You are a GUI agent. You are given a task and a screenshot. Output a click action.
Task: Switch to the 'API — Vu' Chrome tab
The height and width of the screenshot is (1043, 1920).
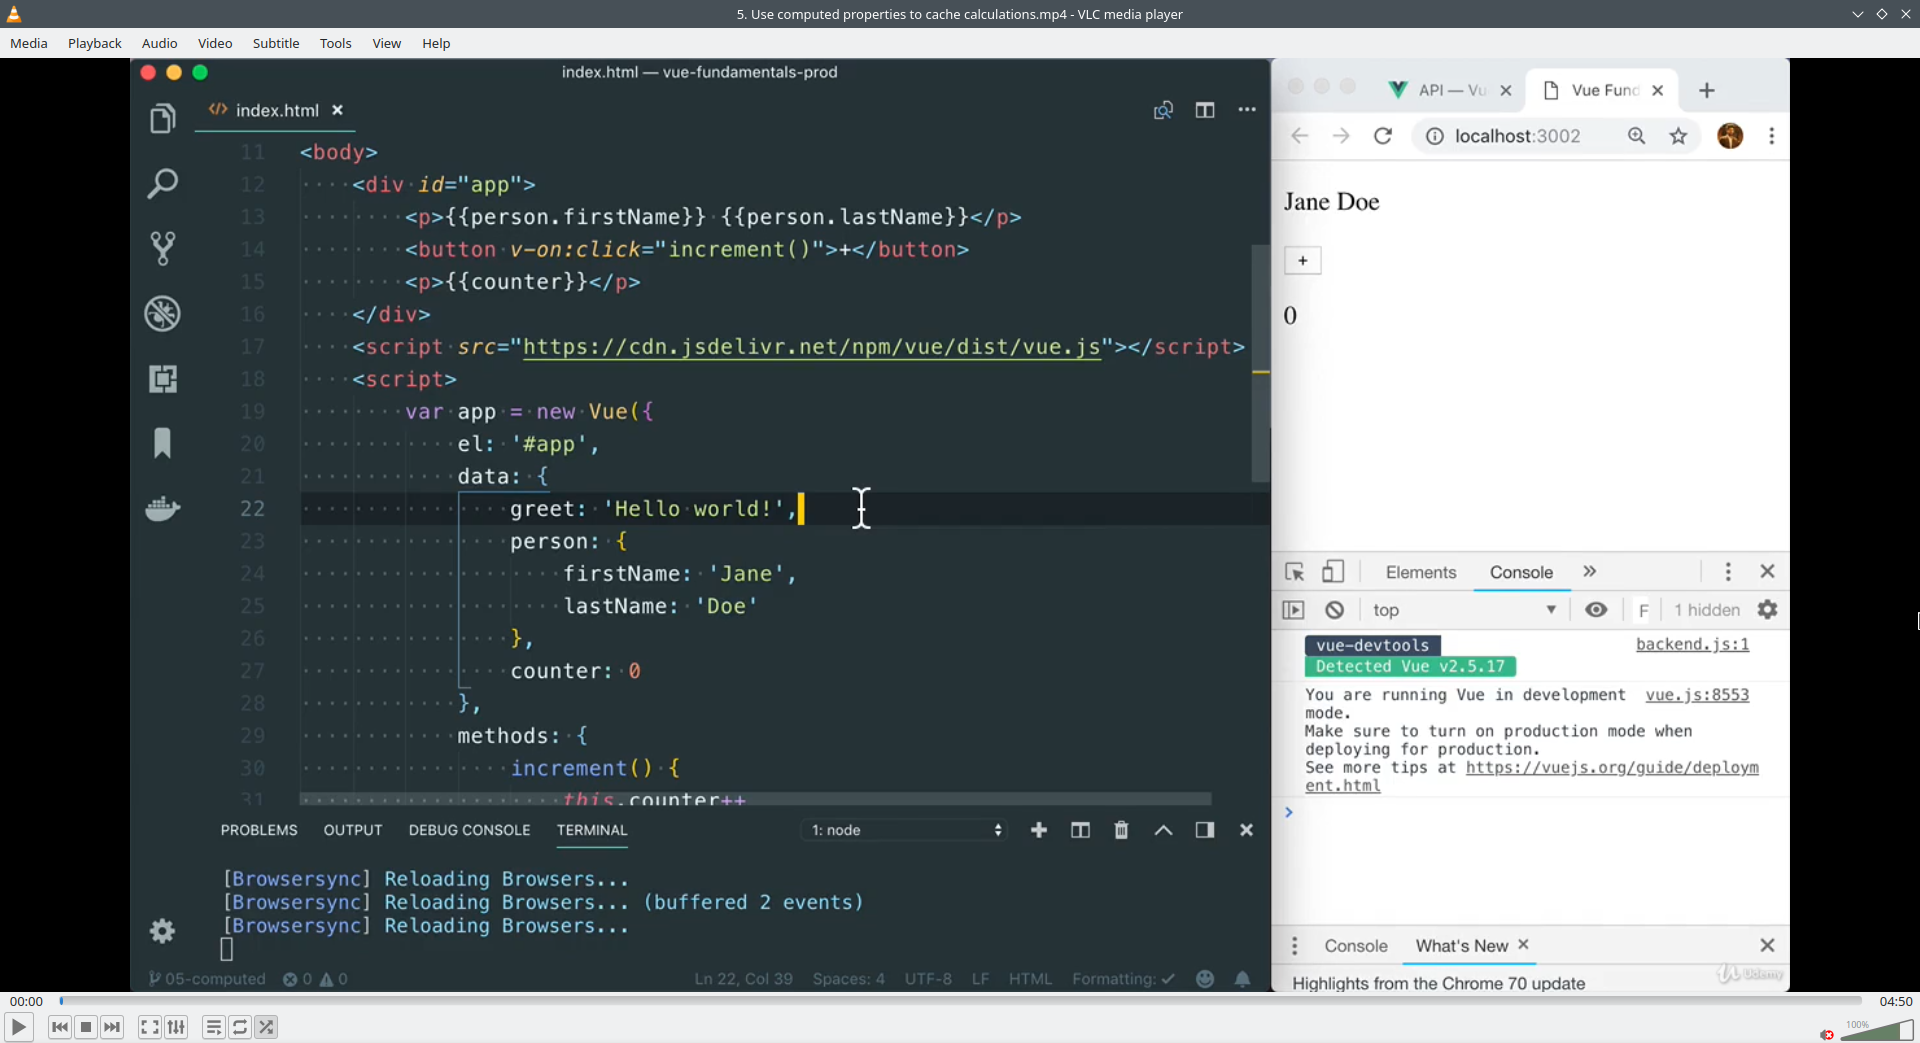[1451, 90]
